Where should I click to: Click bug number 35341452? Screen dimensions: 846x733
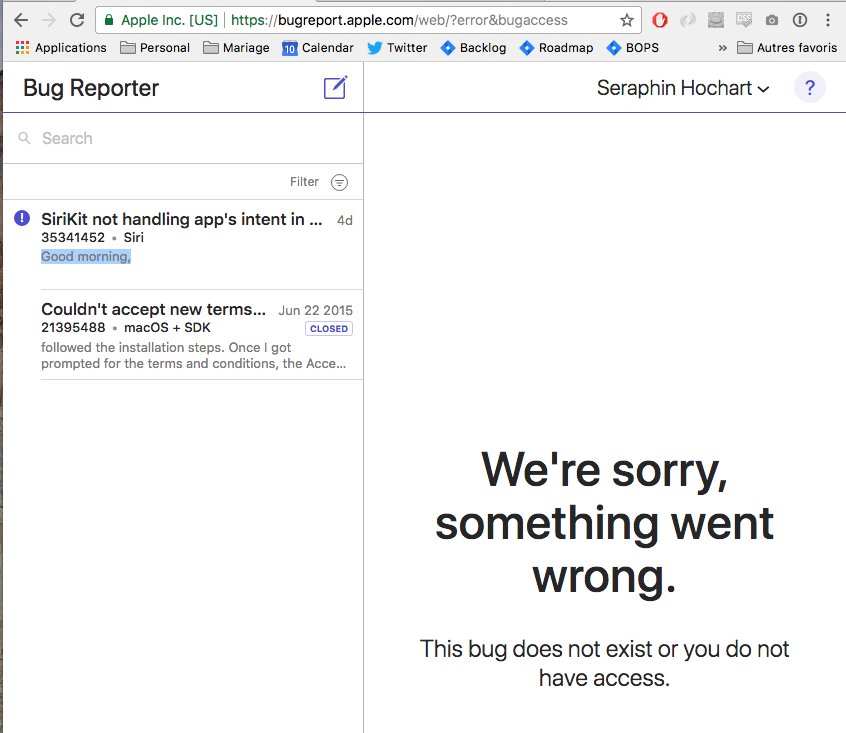pos(73,237)
